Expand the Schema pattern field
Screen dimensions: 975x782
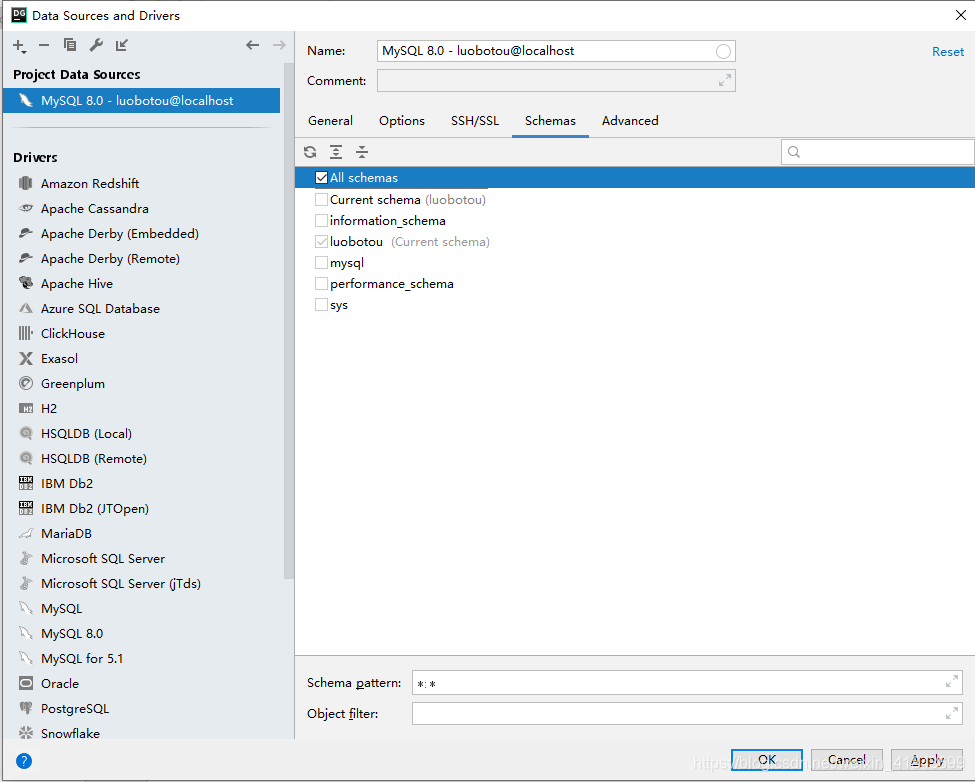pos(952,682)
